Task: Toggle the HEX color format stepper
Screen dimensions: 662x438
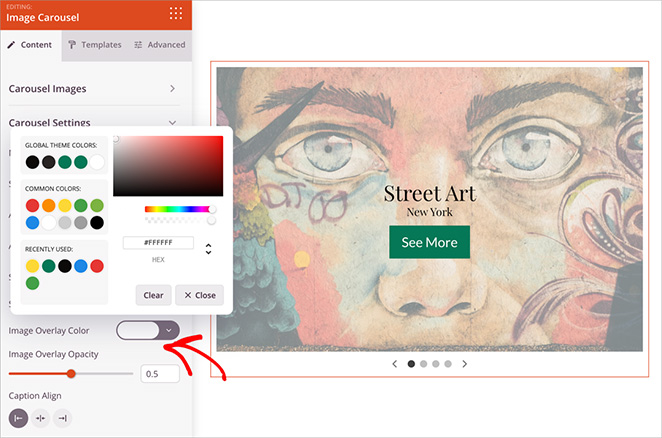Action: 208,248
